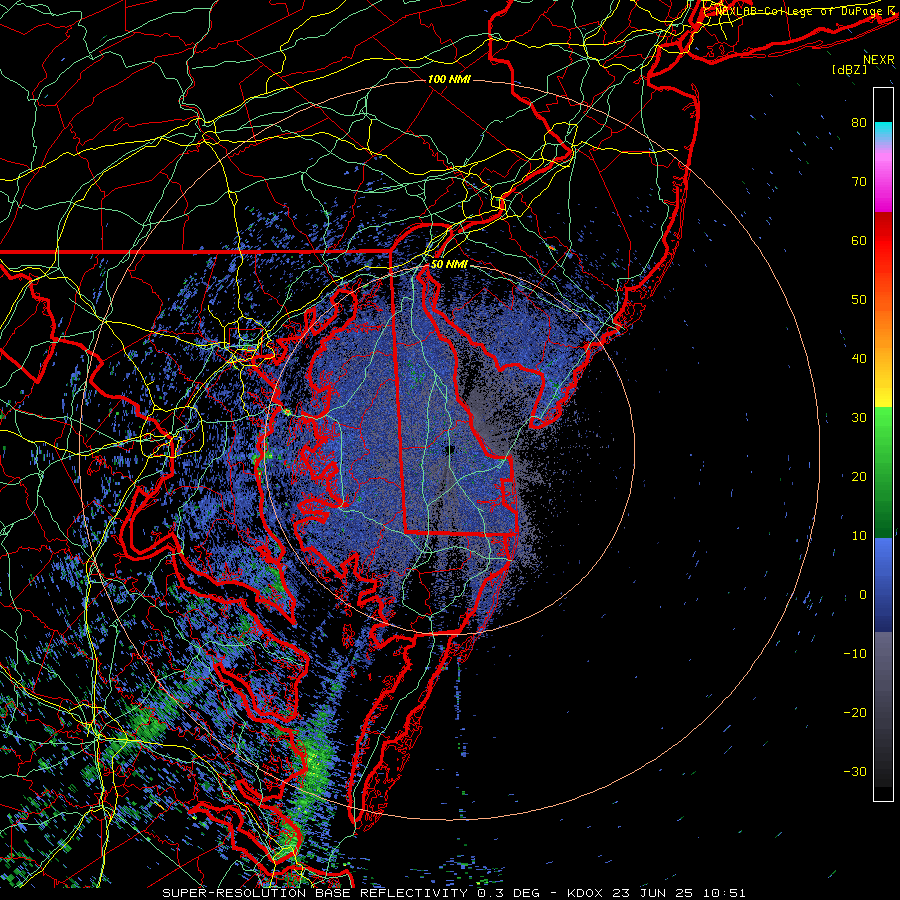Click the -30 value on the dBZ scale

coord(855,771)
